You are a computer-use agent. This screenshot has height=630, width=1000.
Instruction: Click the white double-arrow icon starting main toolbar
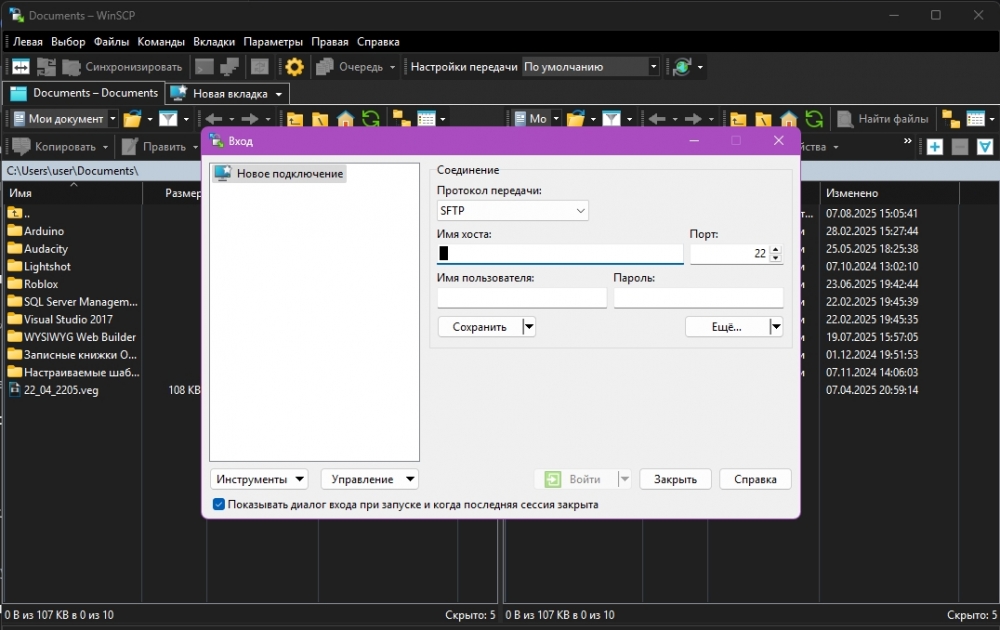[20, 66]
